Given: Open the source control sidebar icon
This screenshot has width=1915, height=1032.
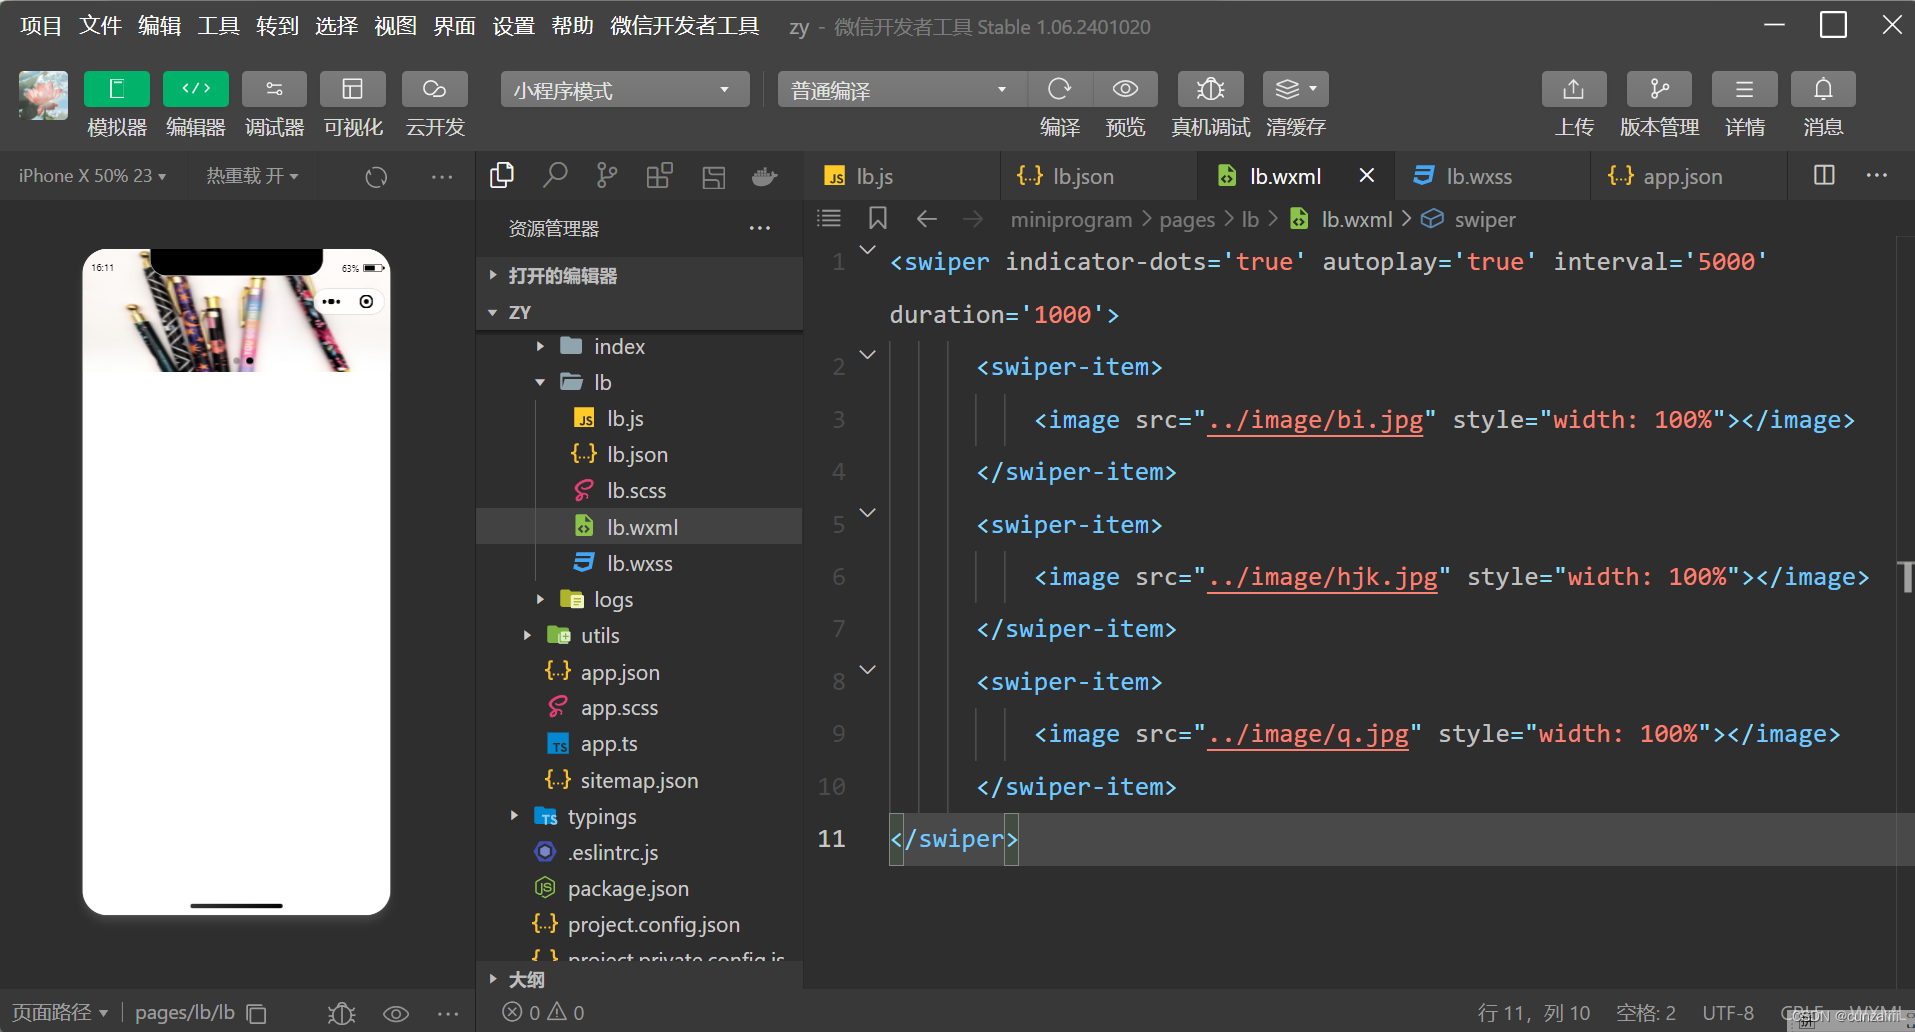Looking at the screenshot, I should (x=607, y=176).
